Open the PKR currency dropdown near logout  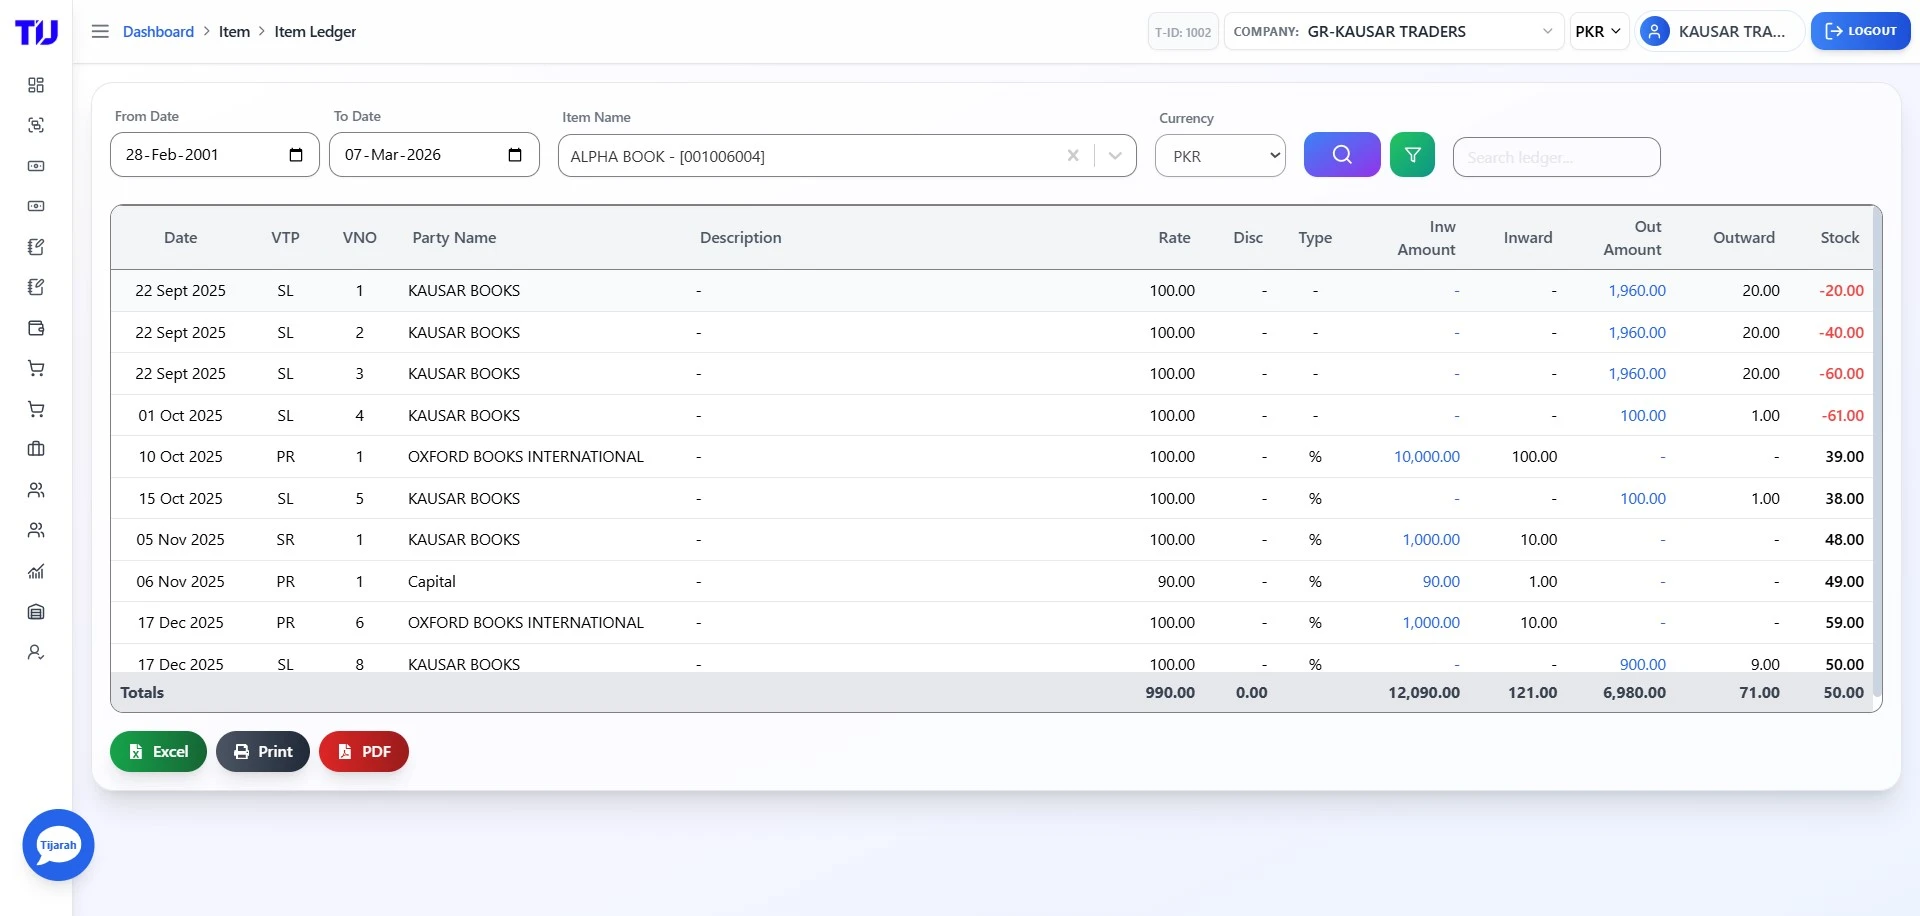(1598, 31)
